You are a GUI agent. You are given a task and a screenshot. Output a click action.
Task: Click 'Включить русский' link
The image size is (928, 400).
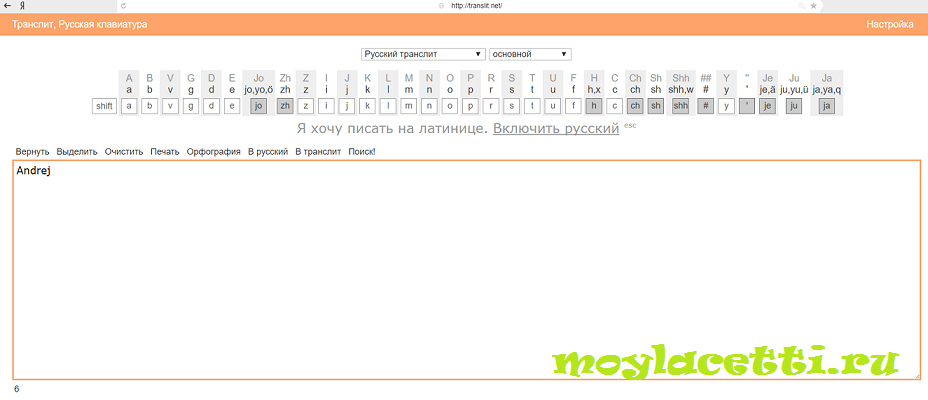pos(555,129)
